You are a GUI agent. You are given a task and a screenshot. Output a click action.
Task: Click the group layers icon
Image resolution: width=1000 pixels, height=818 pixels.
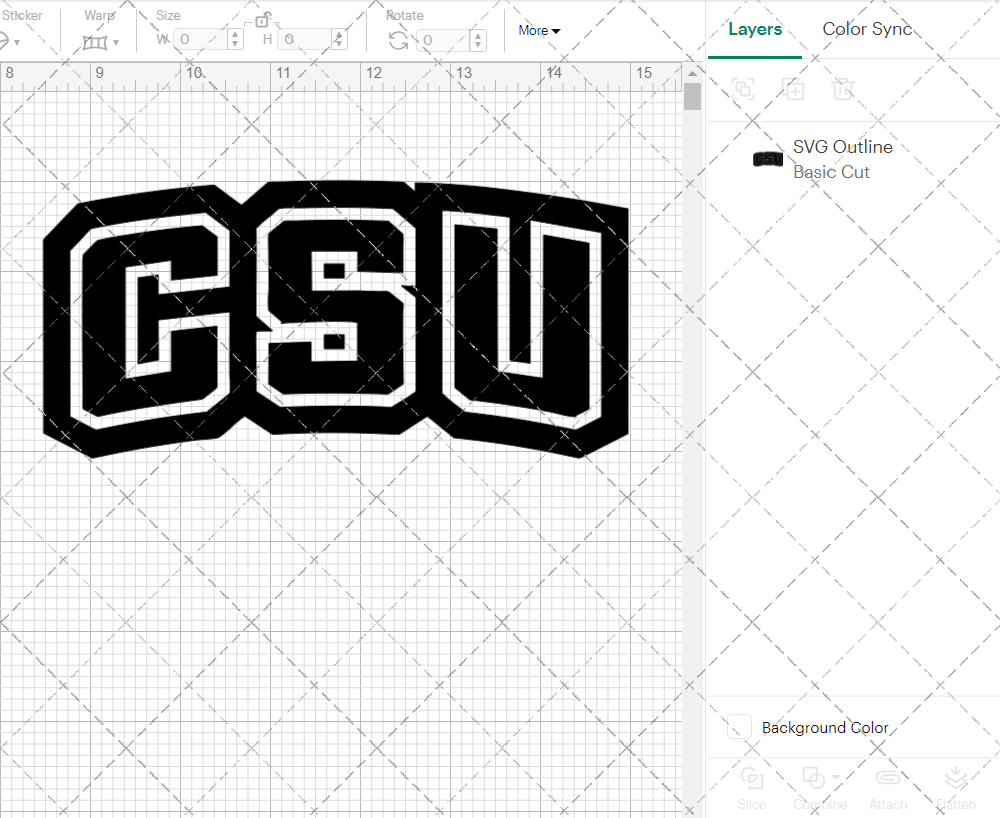pyautogui.click(x=743, y=89)
